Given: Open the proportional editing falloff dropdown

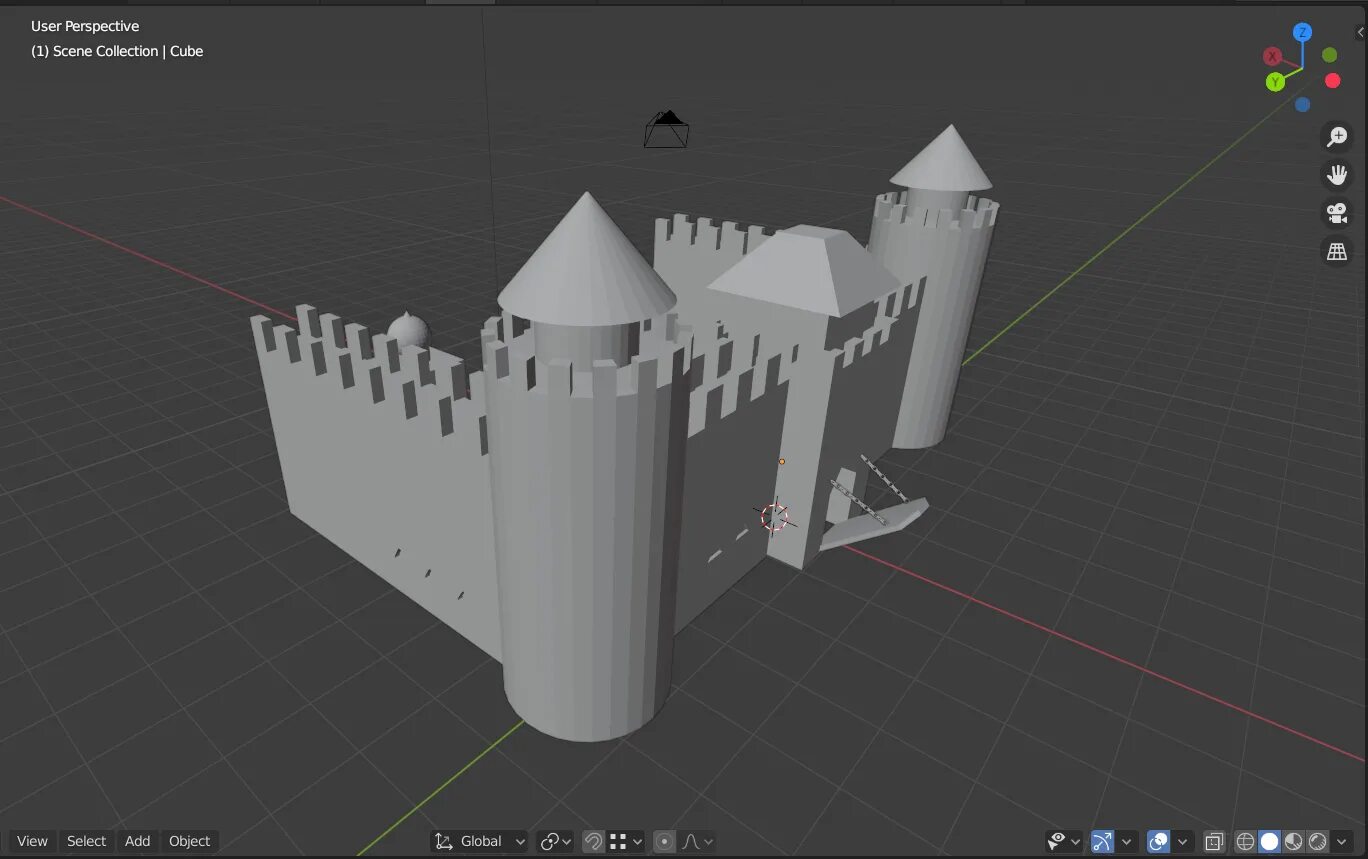Looking at the screenshot, I should (698, 841).
